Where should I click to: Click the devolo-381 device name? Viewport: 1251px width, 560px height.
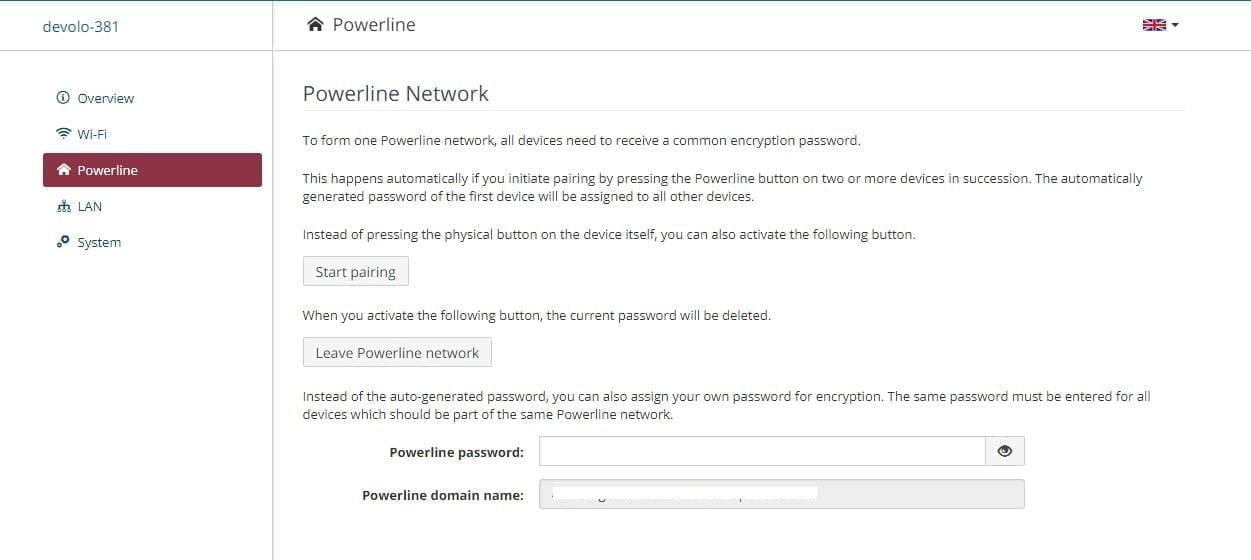point(81,26)
